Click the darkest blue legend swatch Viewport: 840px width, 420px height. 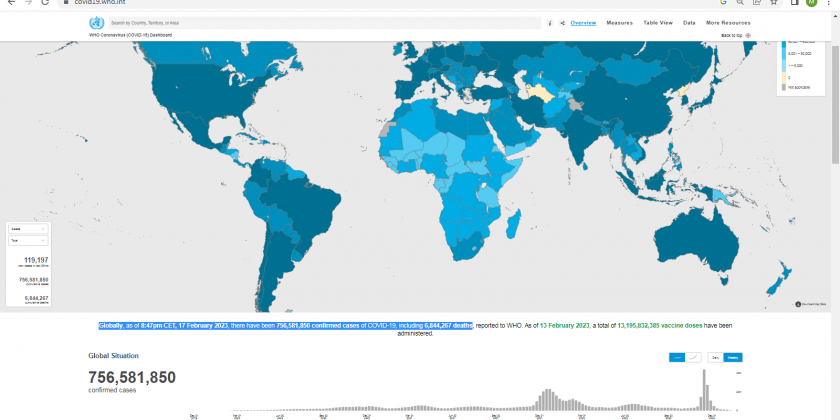pos(783,44)
